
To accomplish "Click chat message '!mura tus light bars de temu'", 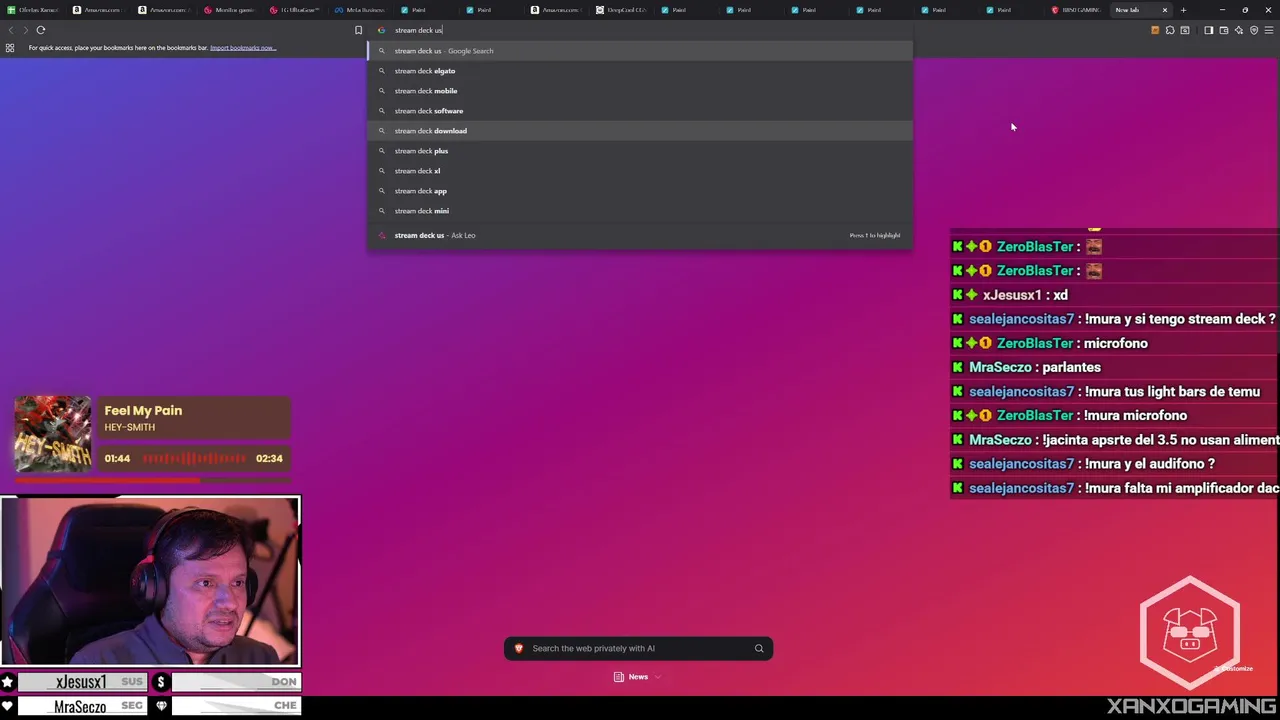I will tap(1107, 392).
